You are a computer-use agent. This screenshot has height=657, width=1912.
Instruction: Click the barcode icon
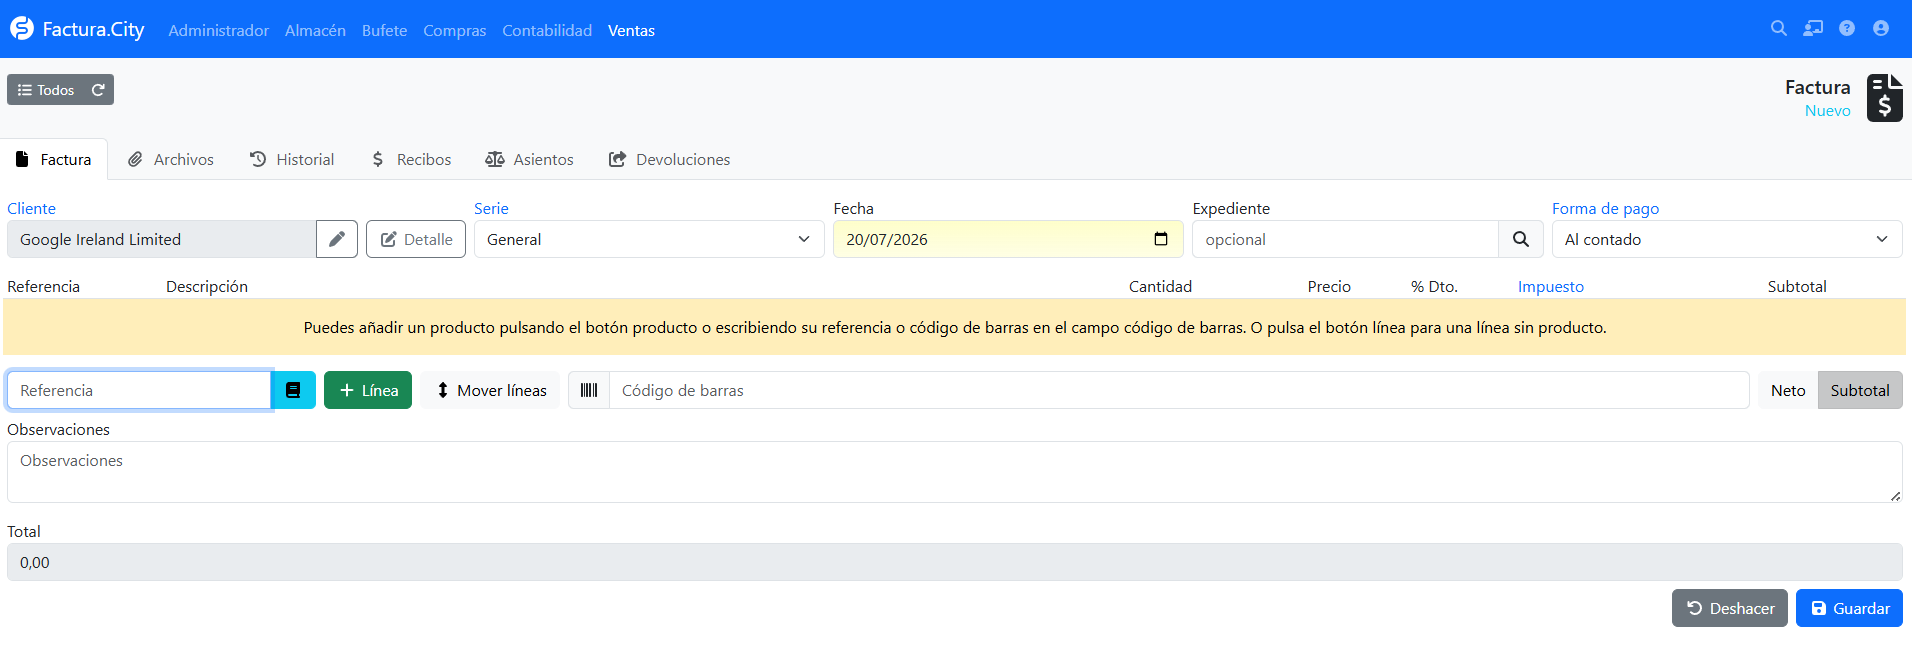[589, 390]
